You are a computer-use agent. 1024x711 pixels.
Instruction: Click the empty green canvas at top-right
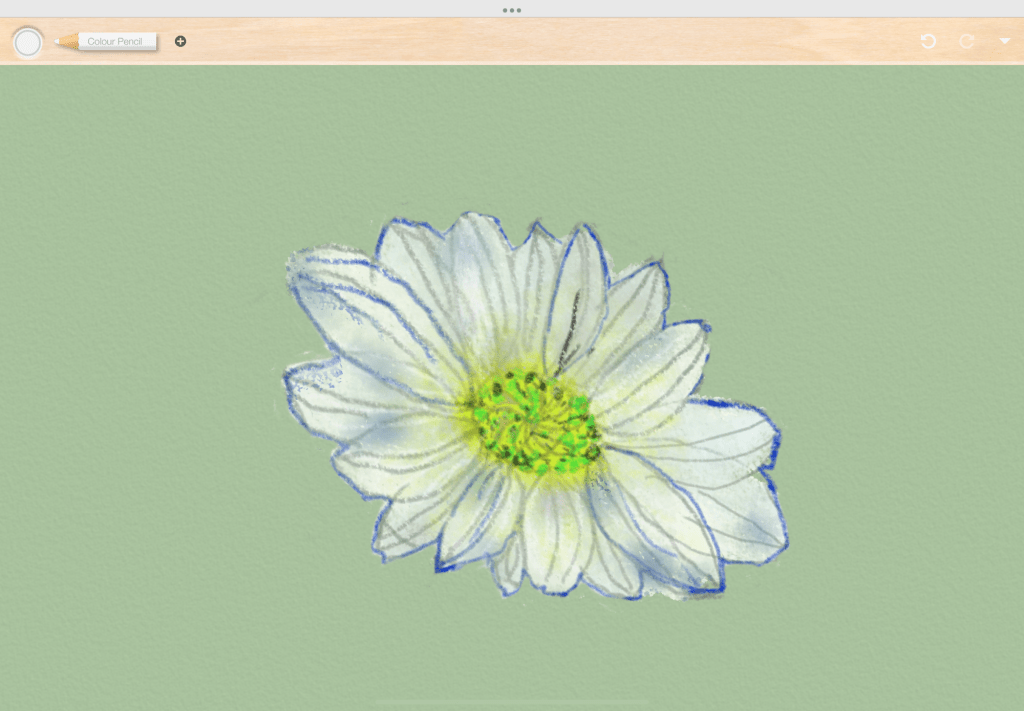(900, 150)
